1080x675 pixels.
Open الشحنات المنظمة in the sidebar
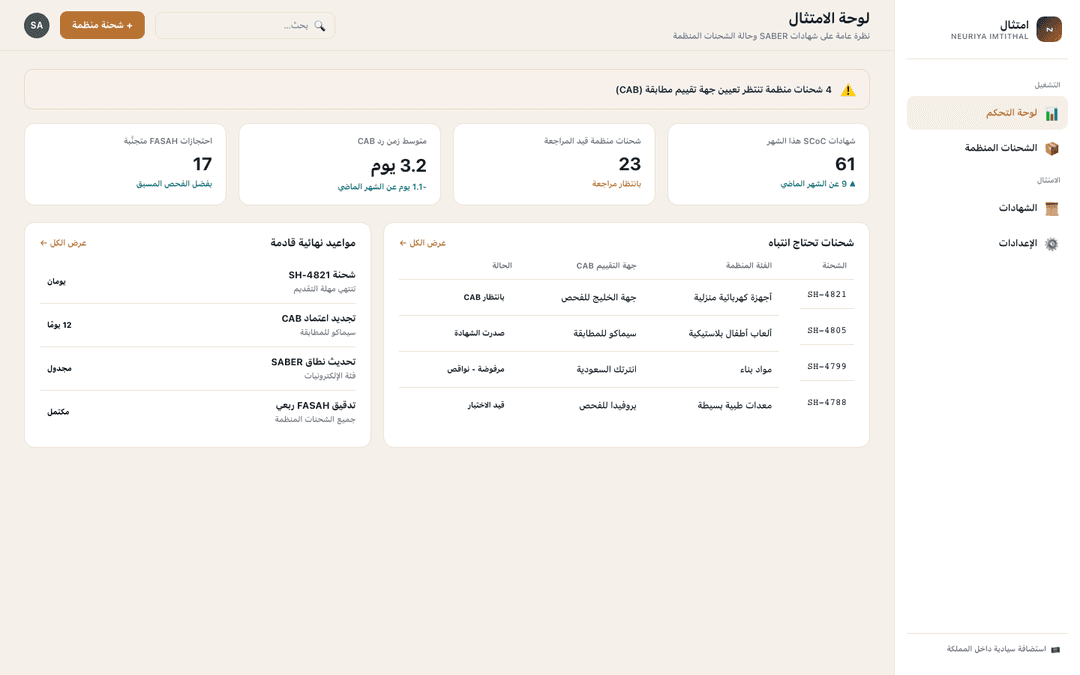coord(987,148)
